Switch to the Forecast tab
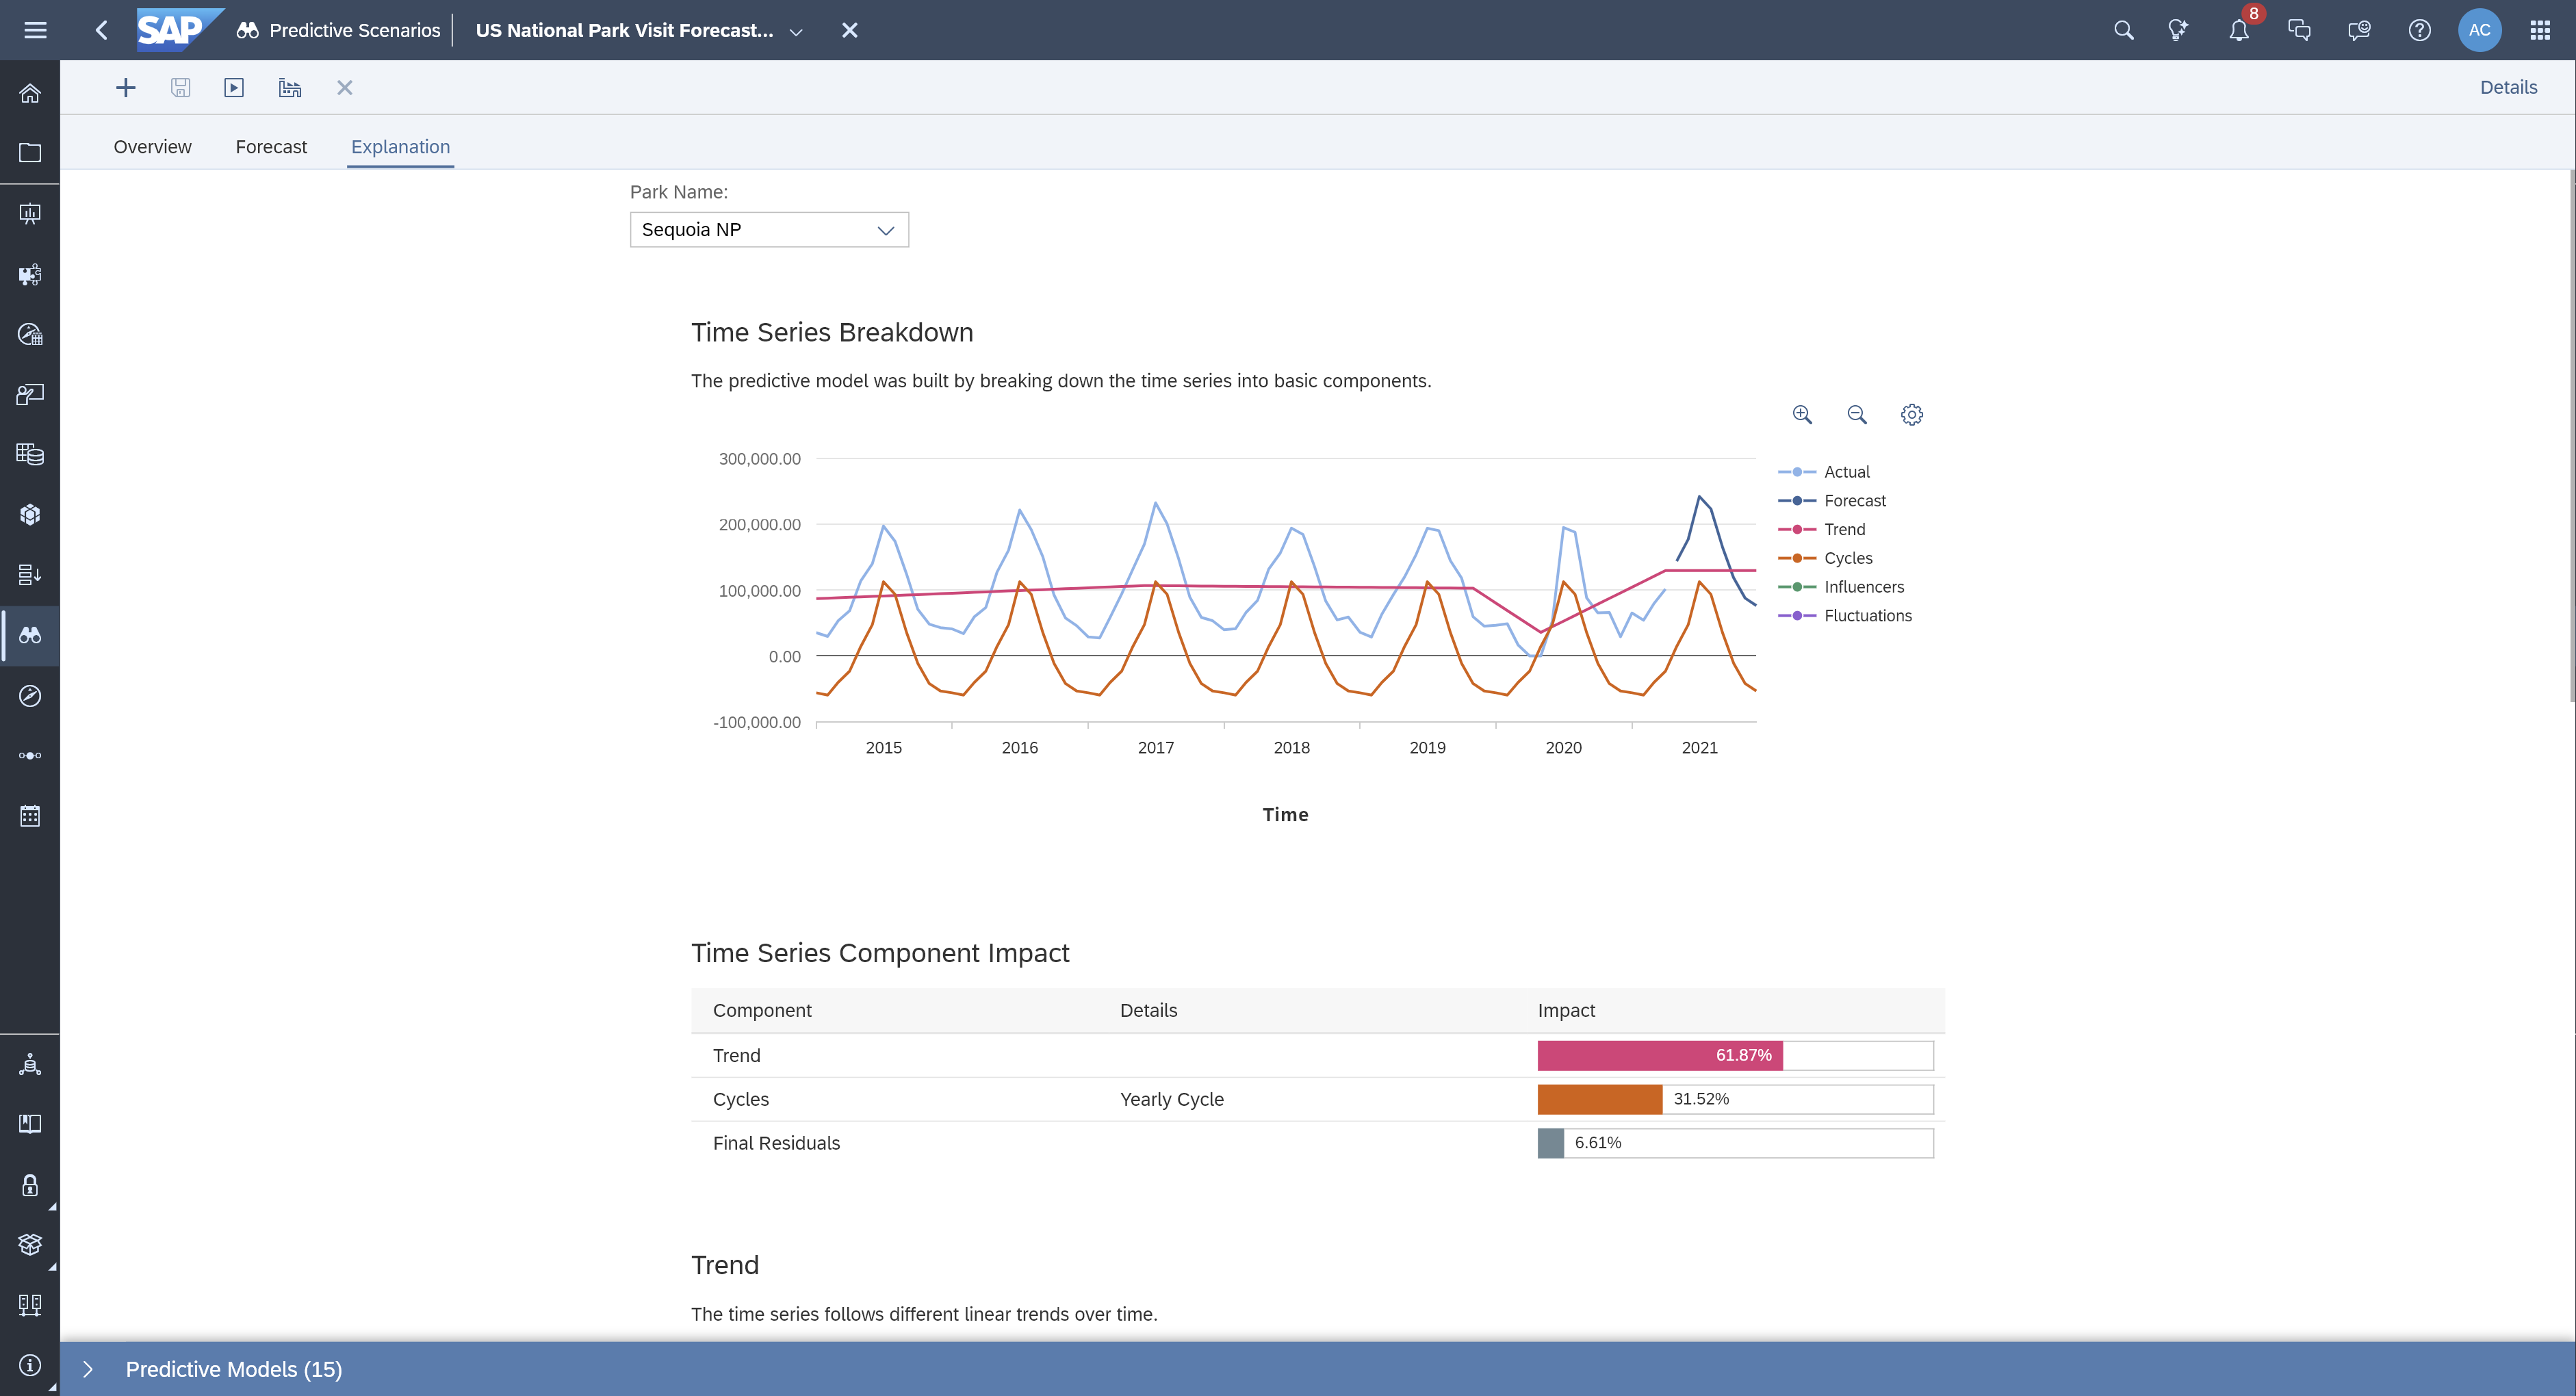 click(x=271, y=147)
